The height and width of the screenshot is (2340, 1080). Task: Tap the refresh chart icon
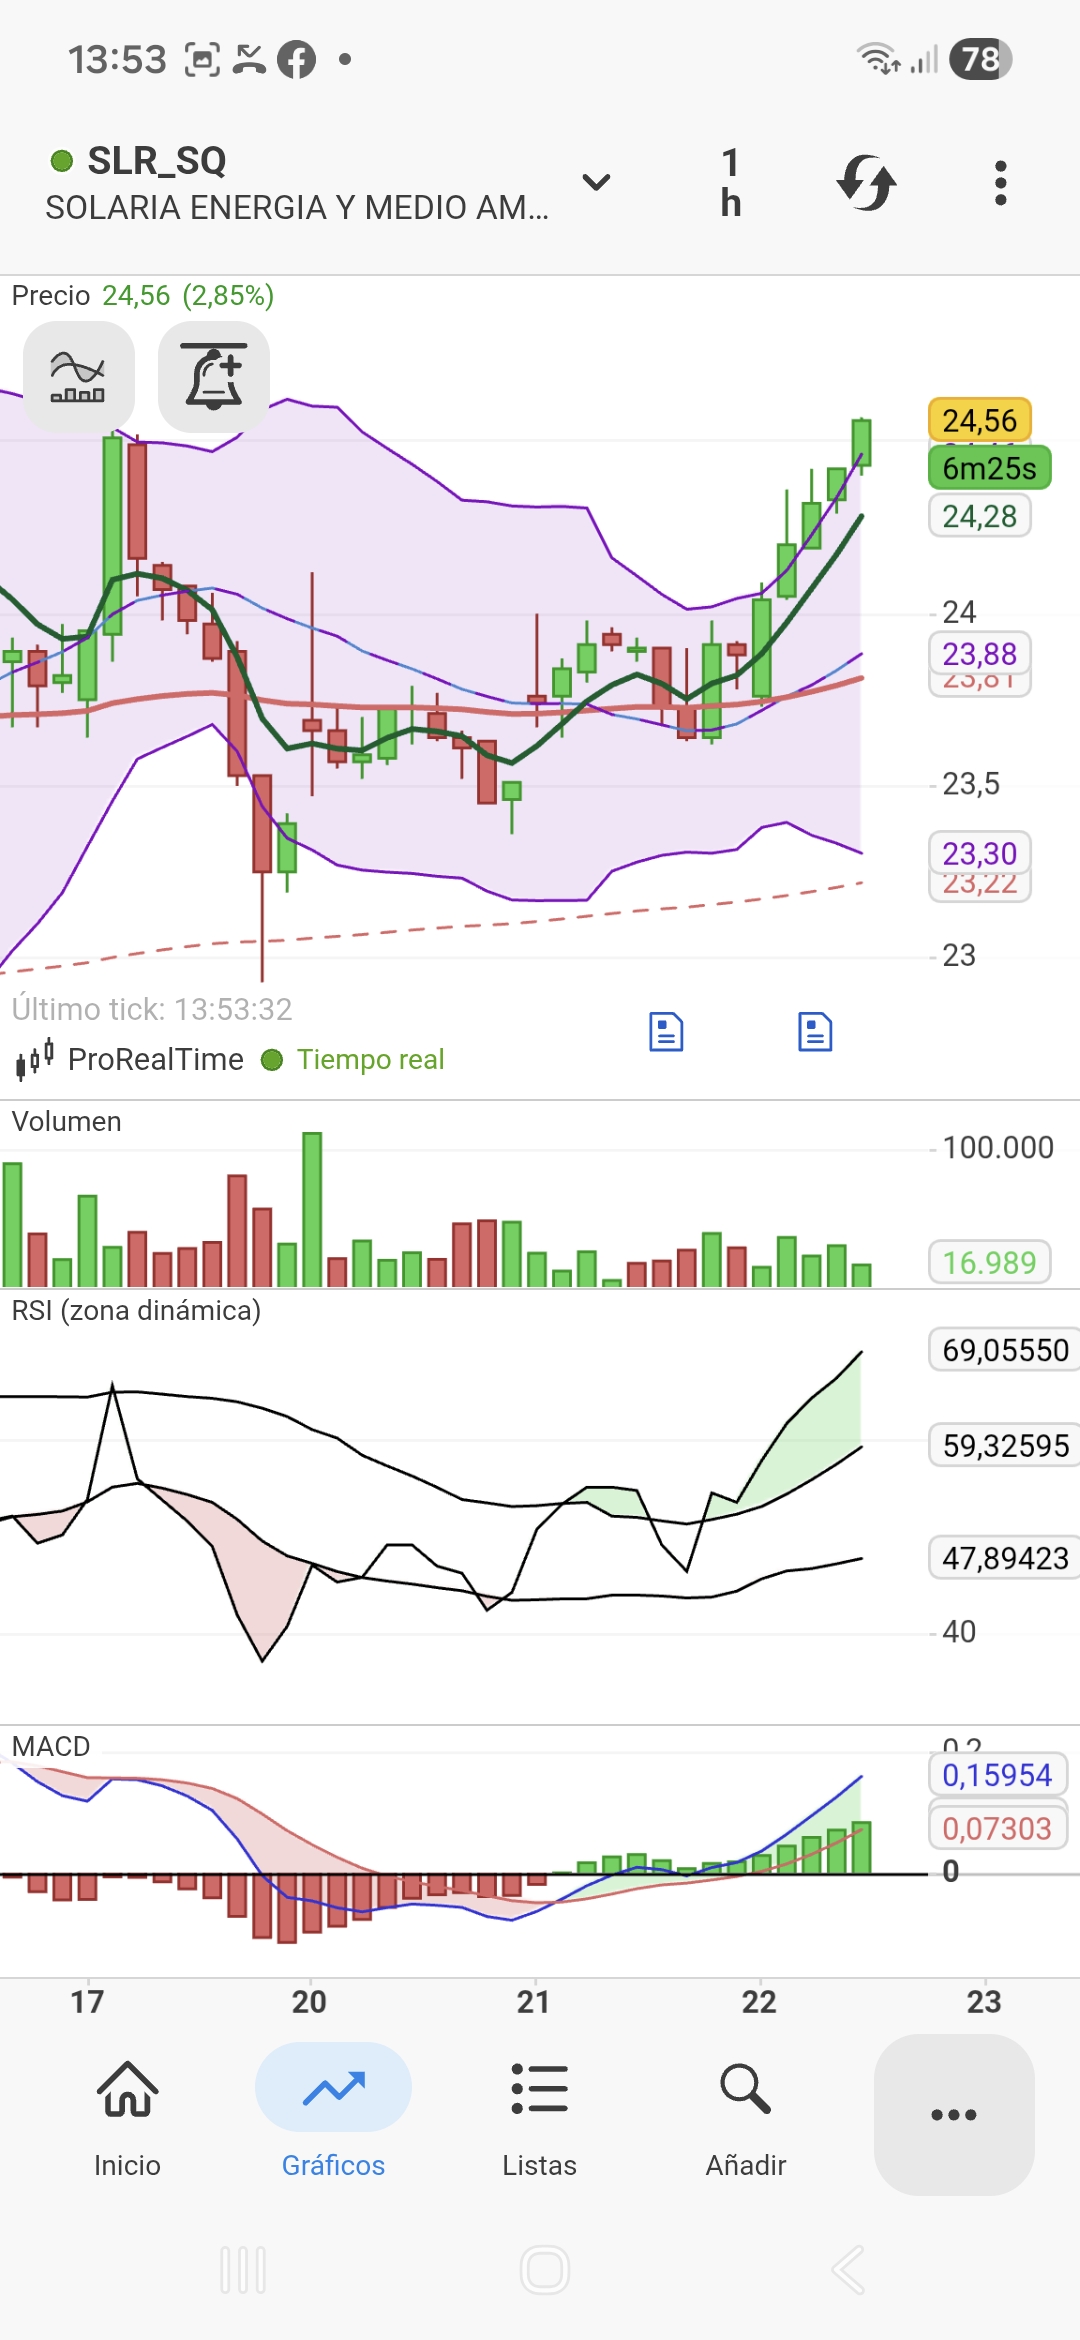(x=866, y=183)
